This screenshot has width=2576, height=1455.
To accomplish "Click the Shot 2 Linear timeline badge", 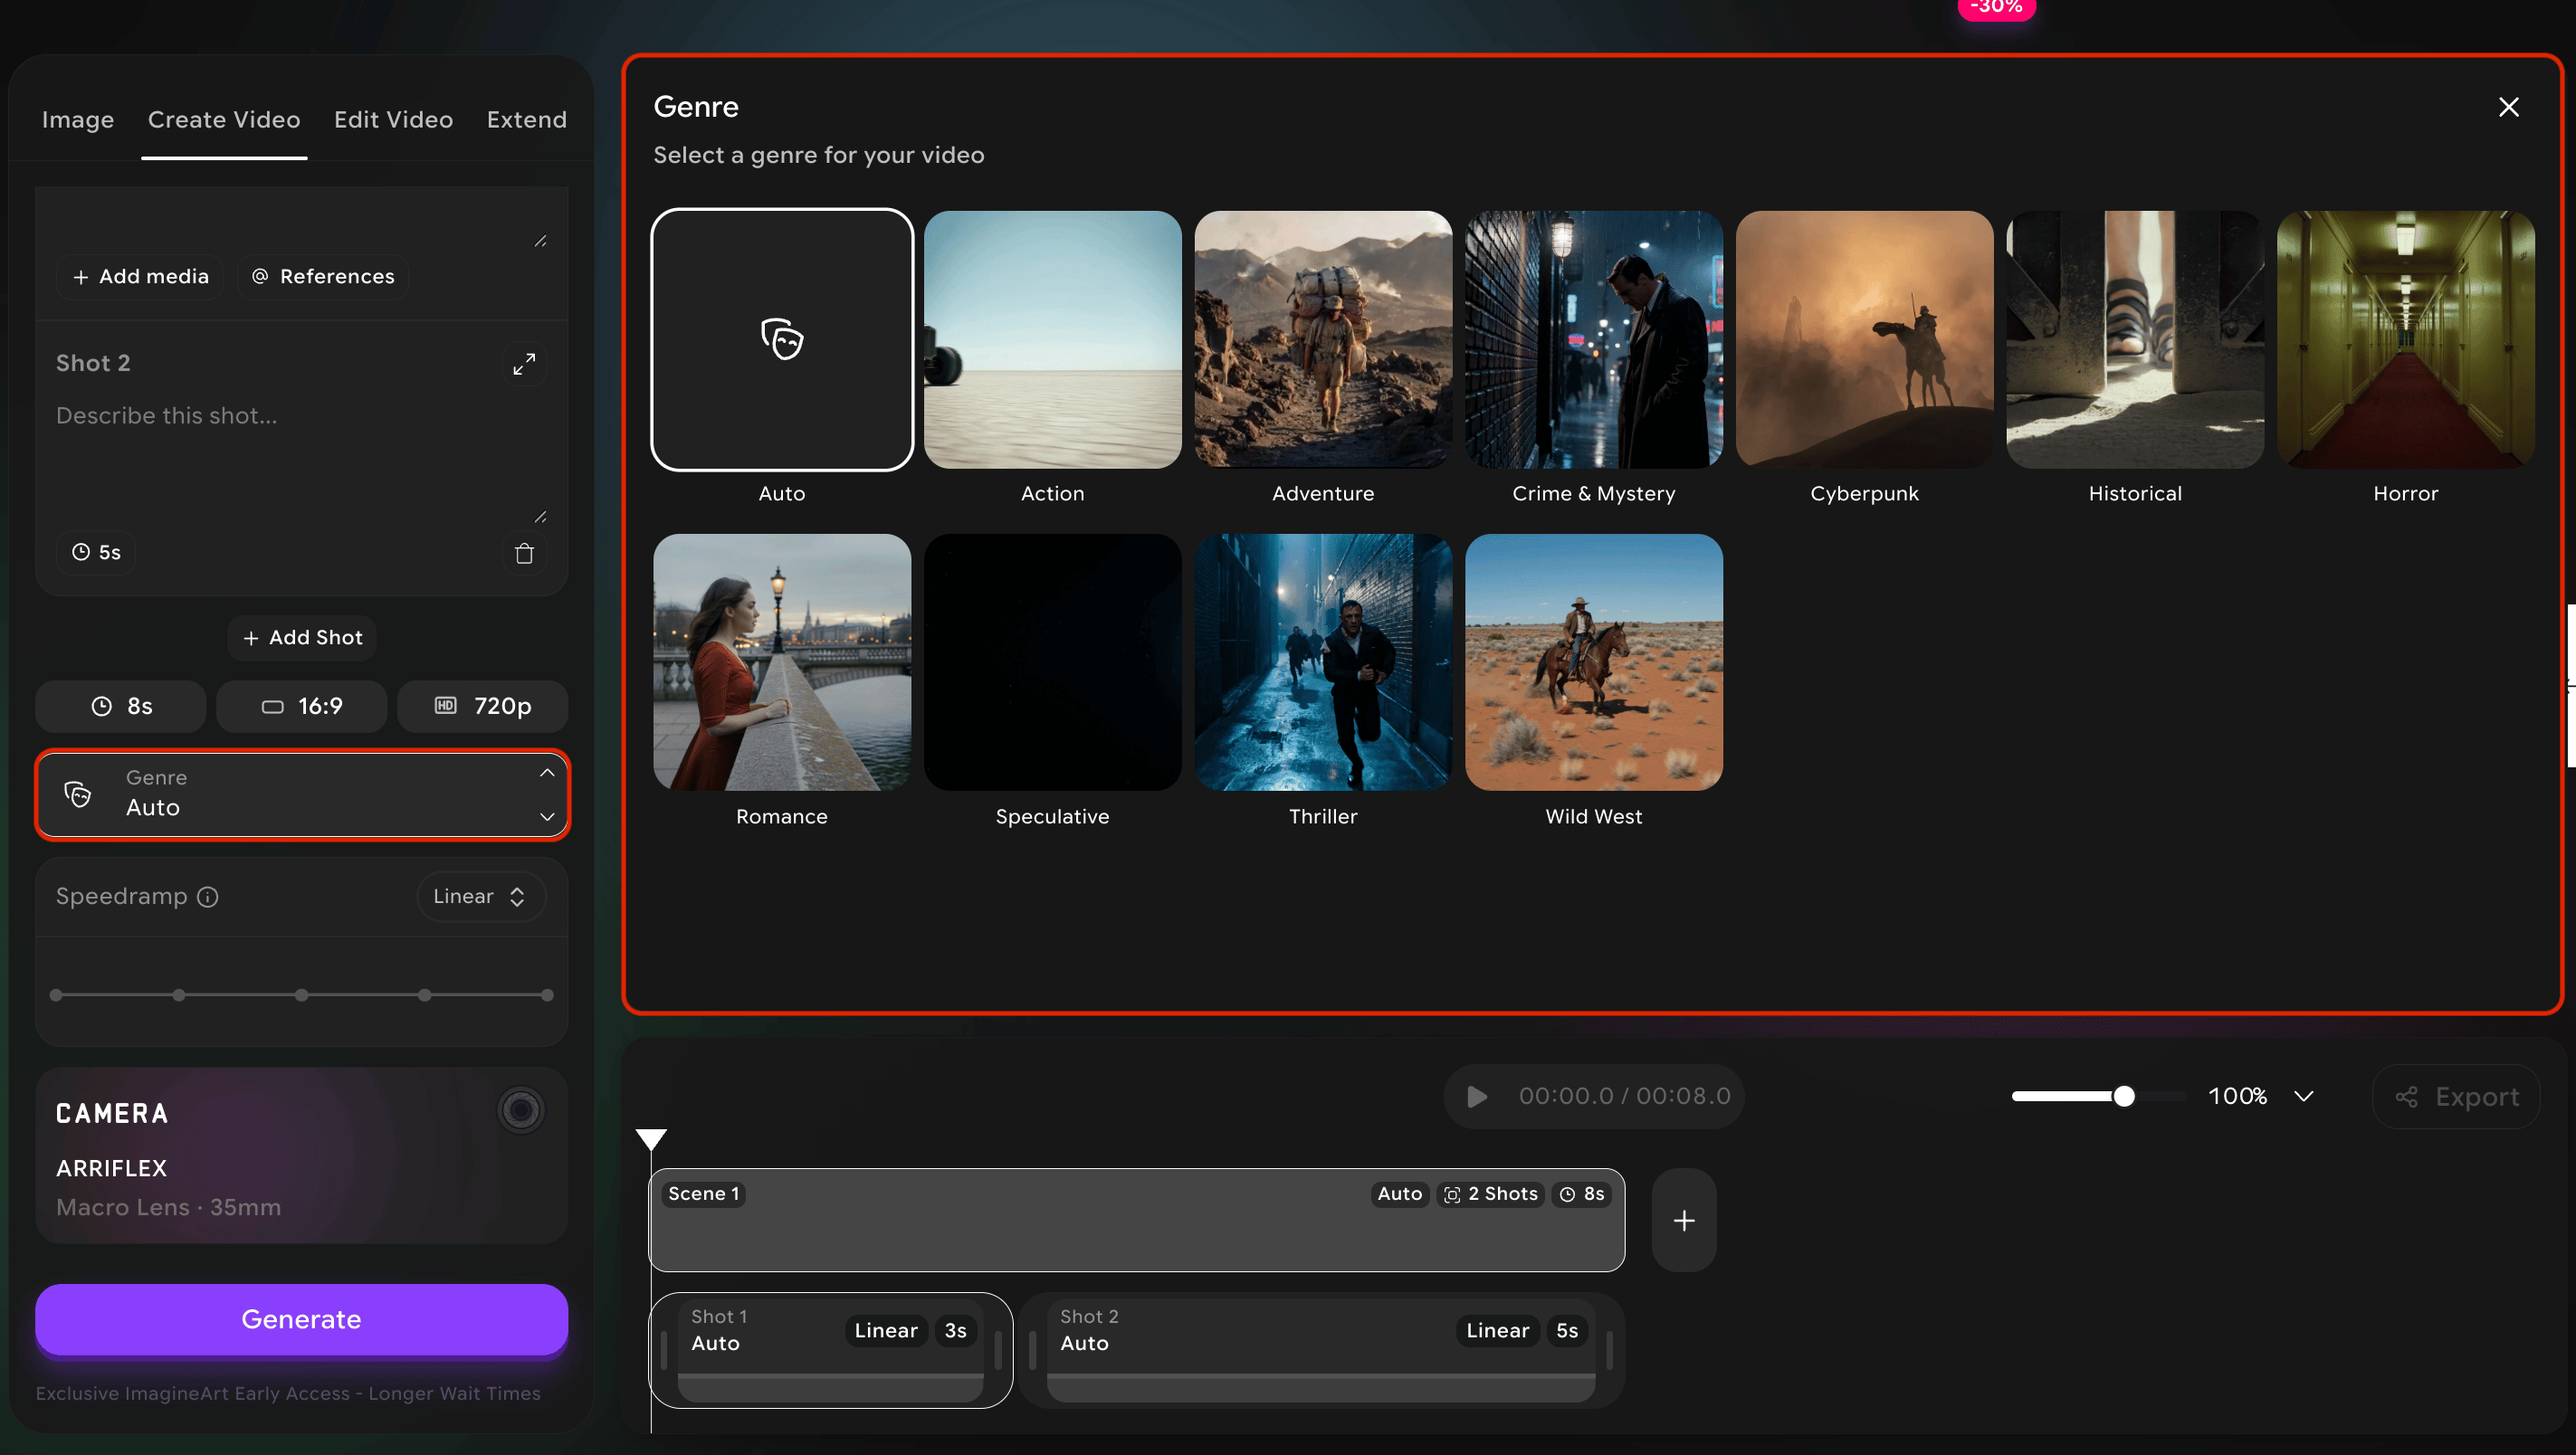I will 1497,1331.
